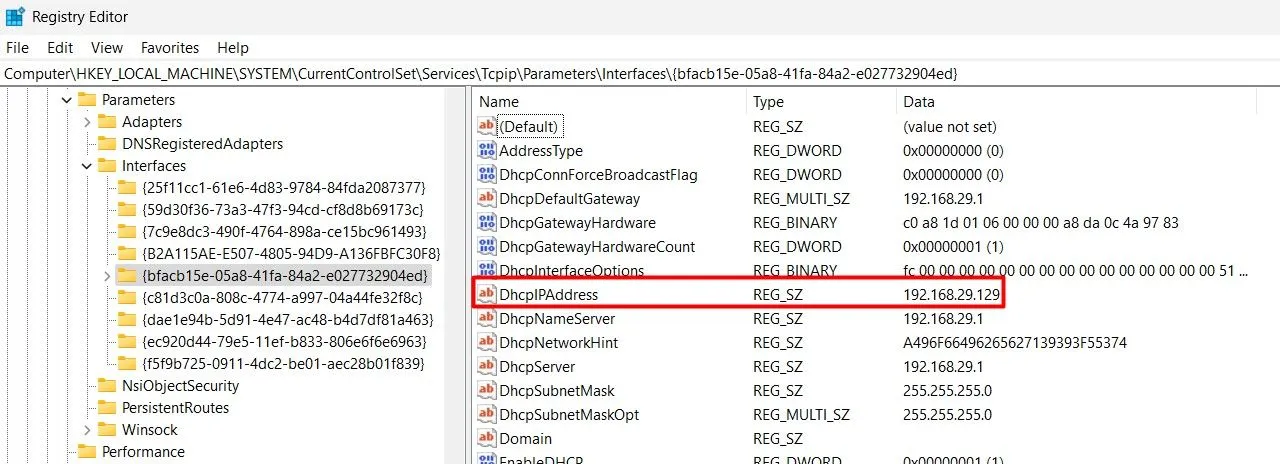This screenshot has width=1280, height=464.
Task: Click the DWORD icon next to AddressType
Action: click(487, 150)
